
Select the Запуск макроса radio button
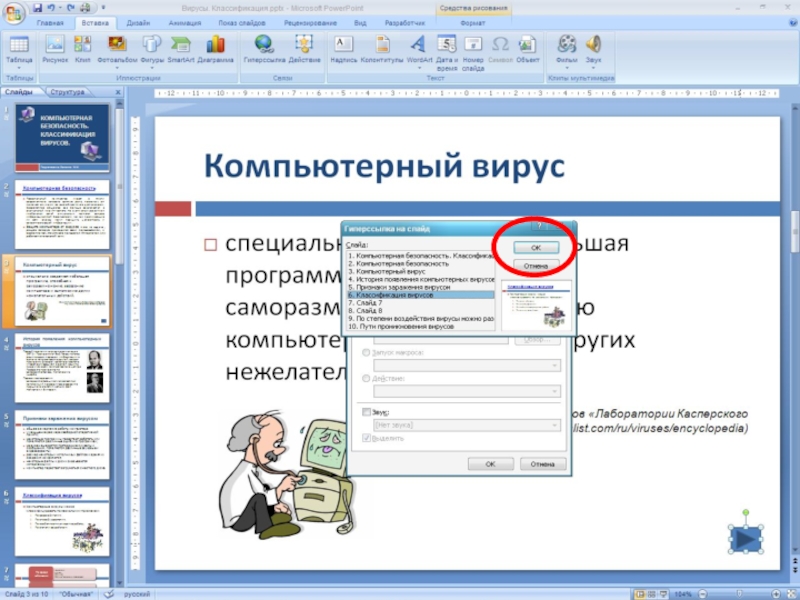click(365, 352)
